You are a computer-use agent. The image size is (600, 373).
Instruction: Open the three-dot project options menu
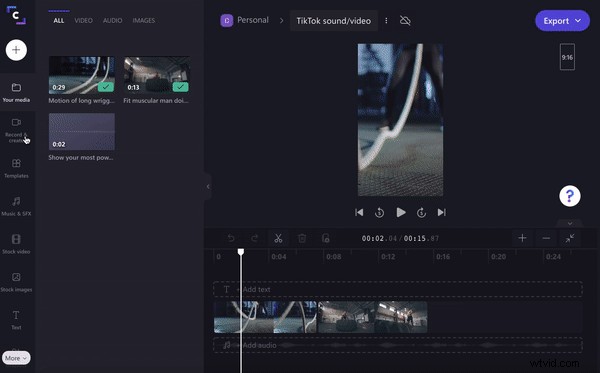[x=386, y=21]
